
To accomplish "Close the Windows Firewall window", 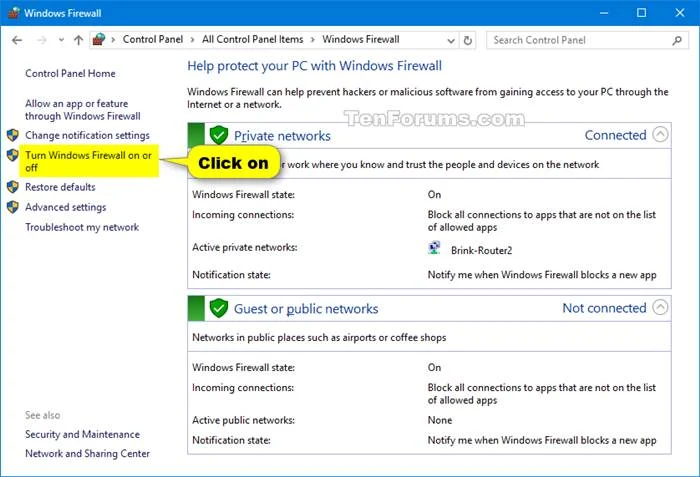I will coord(680,13).
